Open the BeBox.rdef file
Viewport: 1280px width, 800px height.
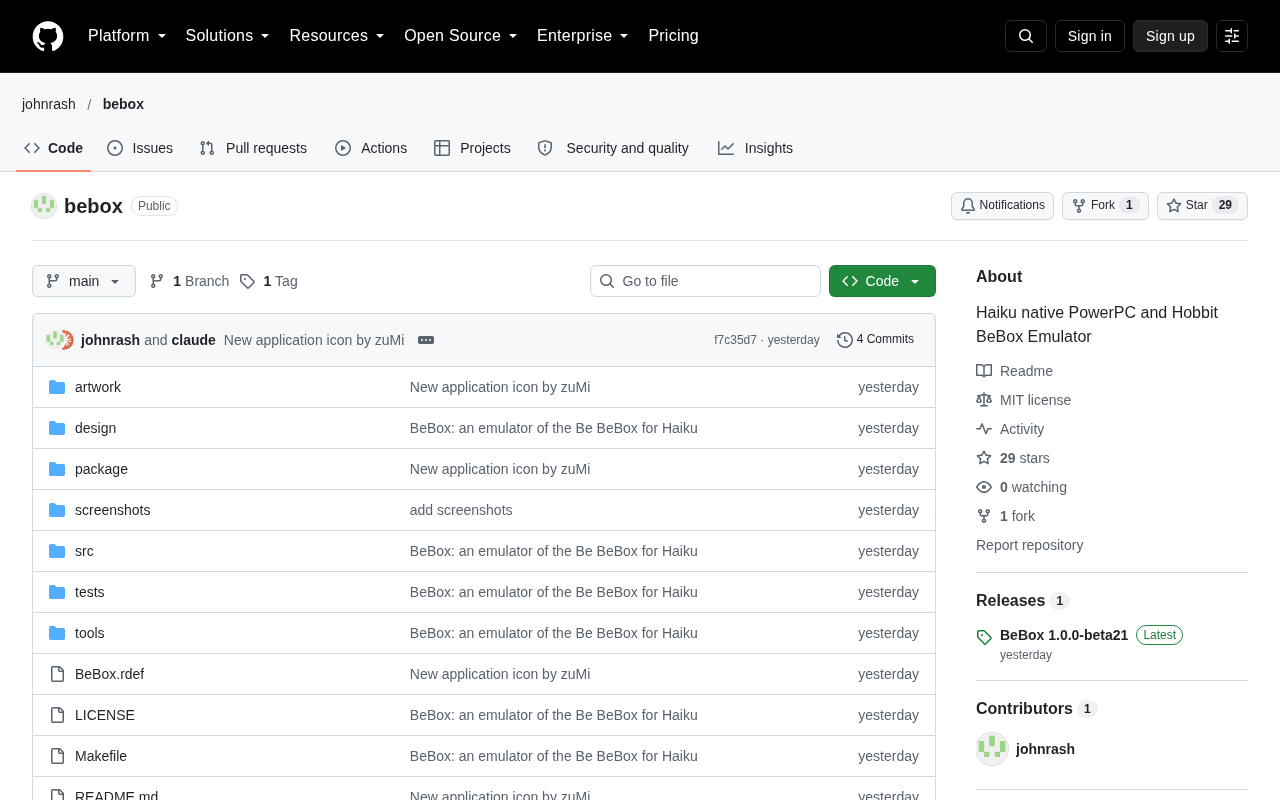[110, 674]
